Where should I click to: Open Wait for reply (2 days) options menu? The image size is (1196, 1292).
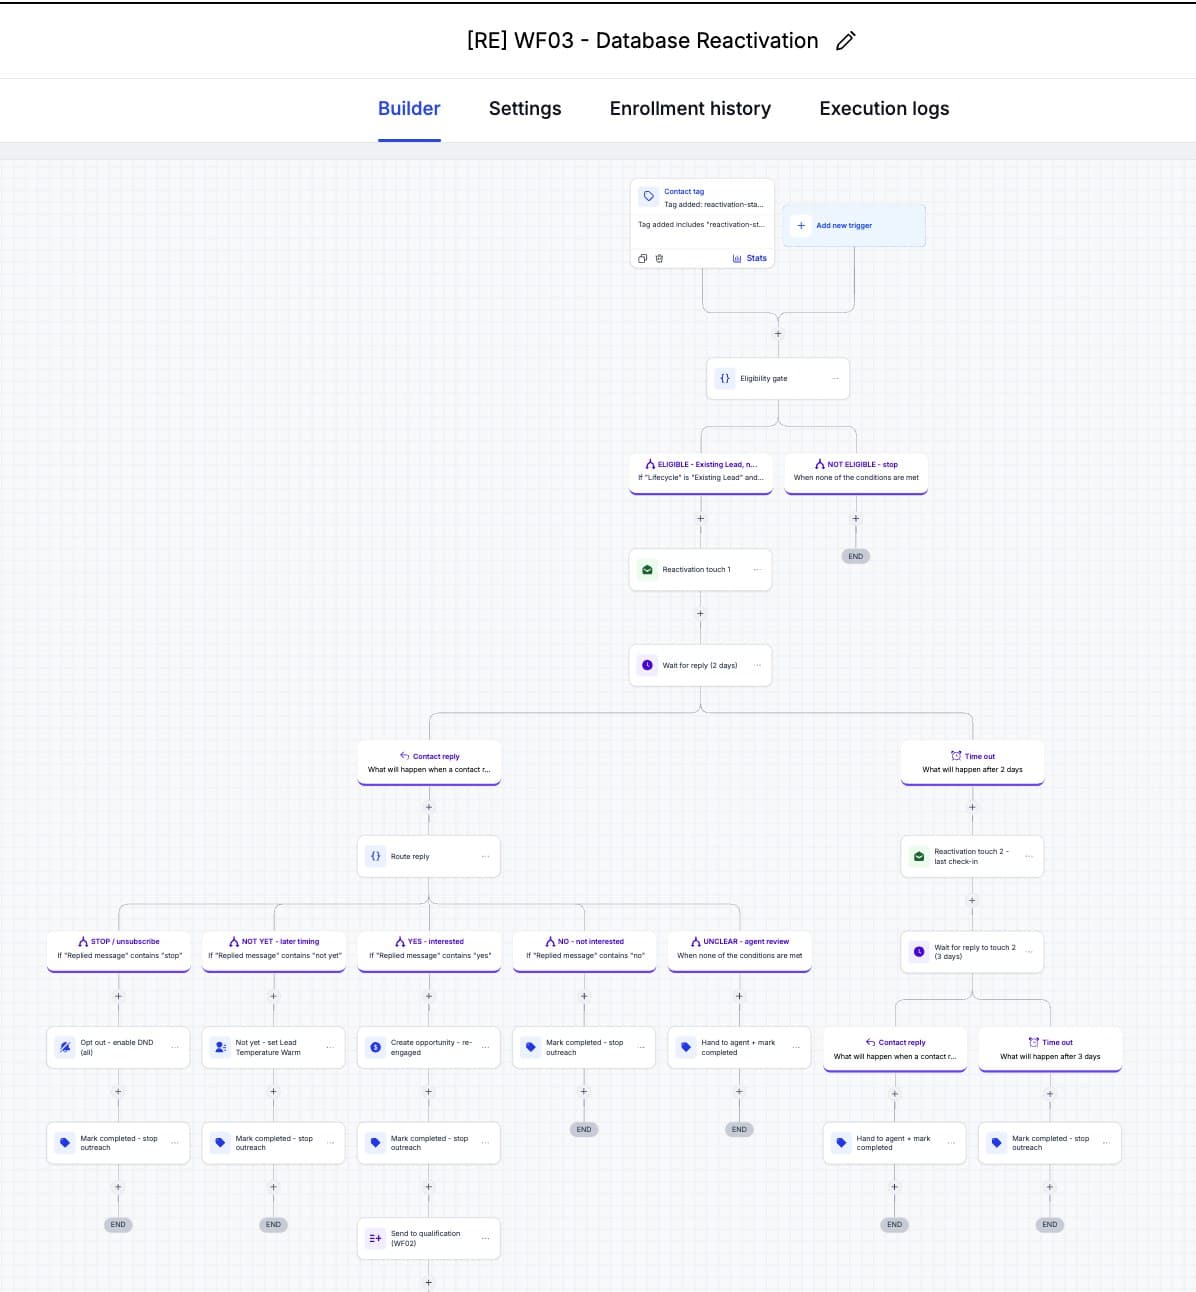[x=757, y=665]
